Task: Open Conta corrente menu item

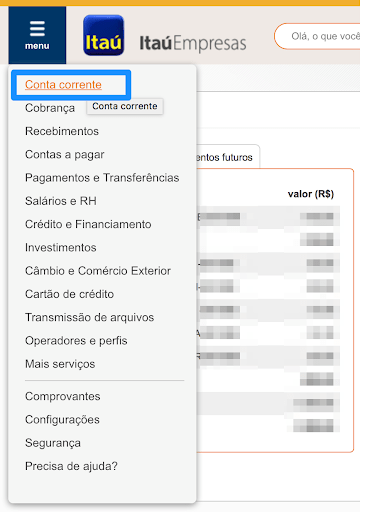Action: coord(63,85)
